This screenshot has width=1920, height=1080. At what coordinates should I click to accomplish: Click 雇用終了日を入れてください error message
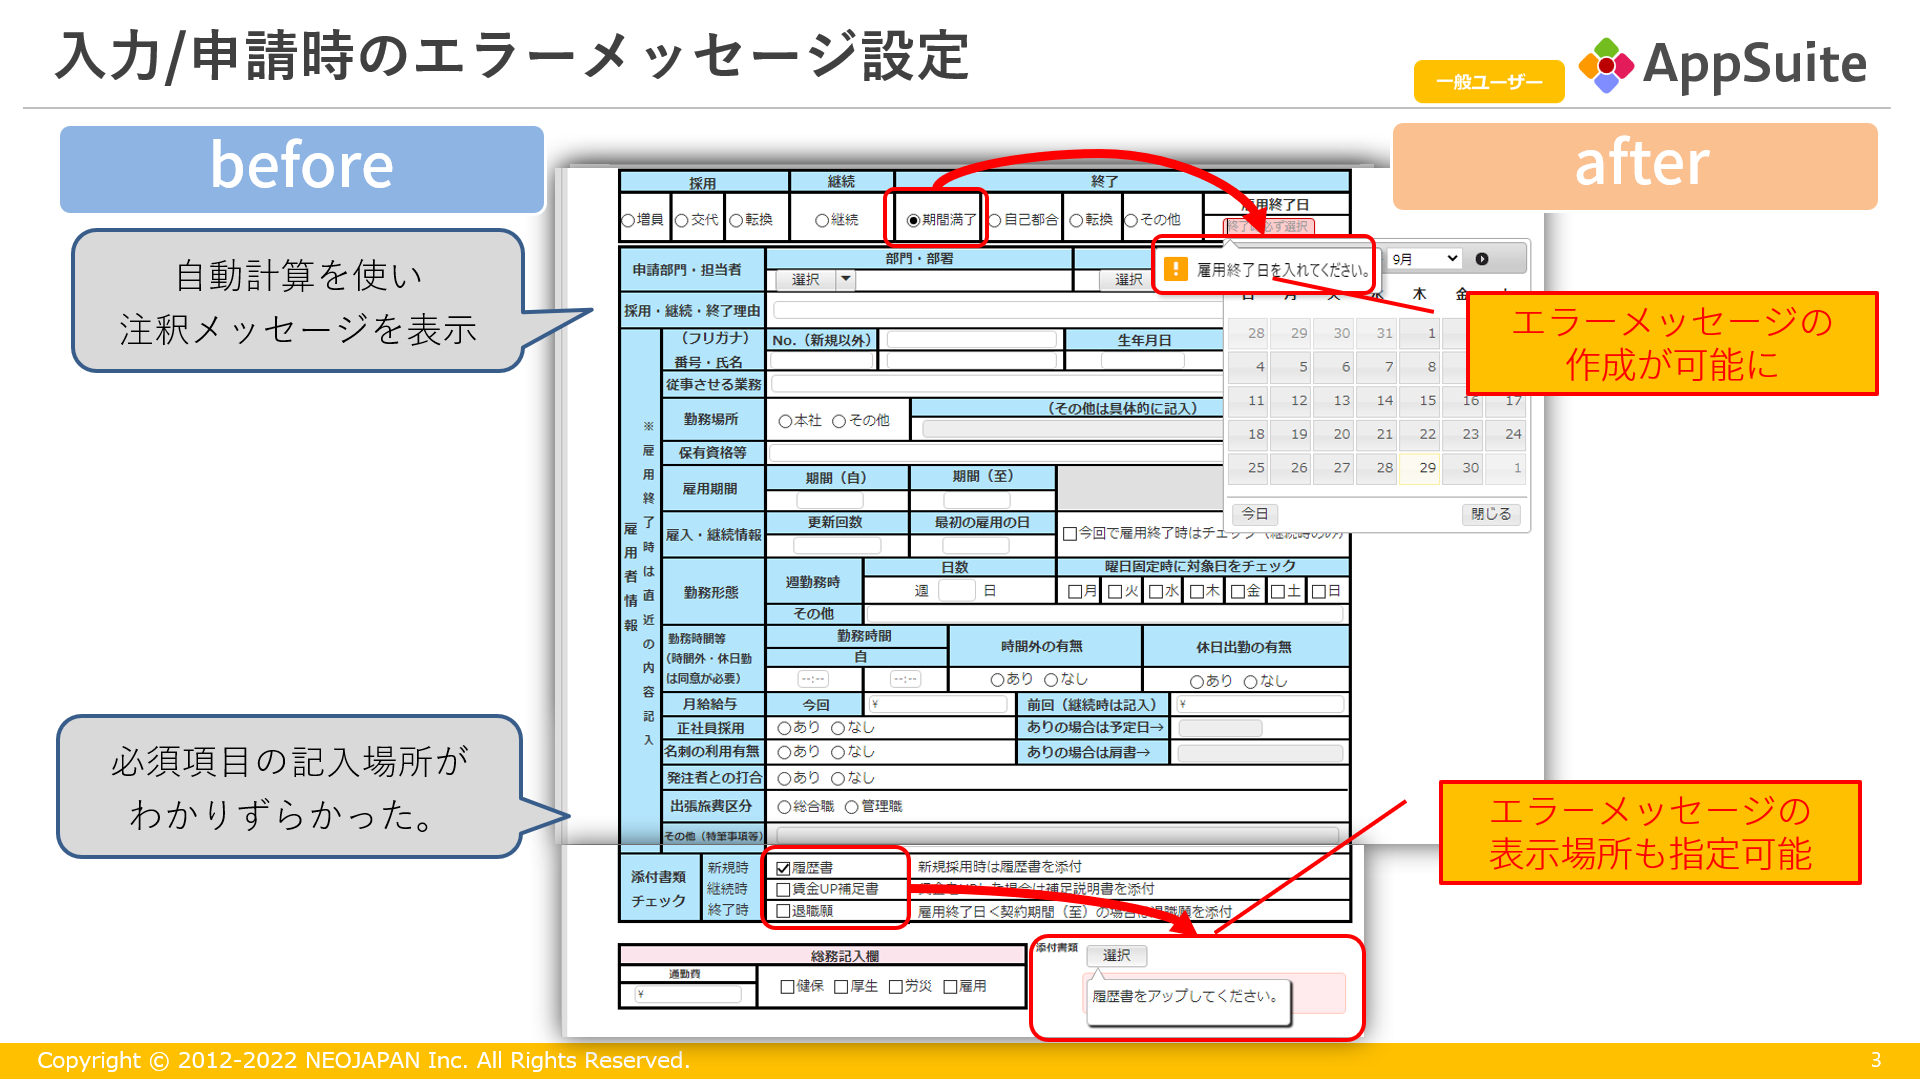[1283, 270]
